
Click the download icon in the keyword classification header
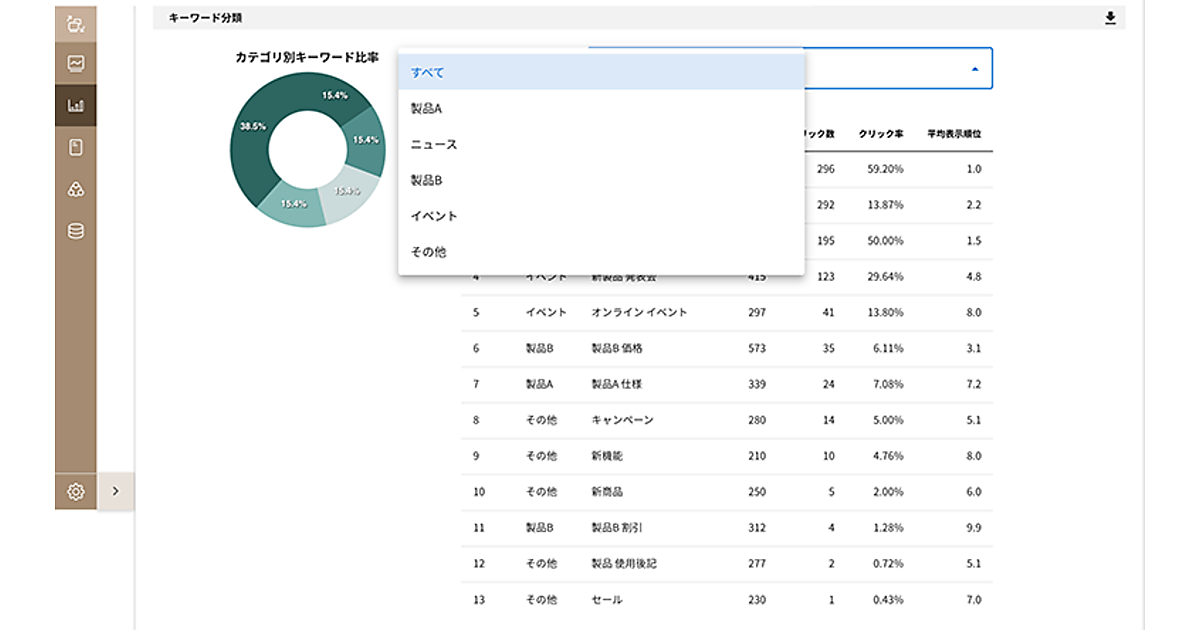point(1110,18)
